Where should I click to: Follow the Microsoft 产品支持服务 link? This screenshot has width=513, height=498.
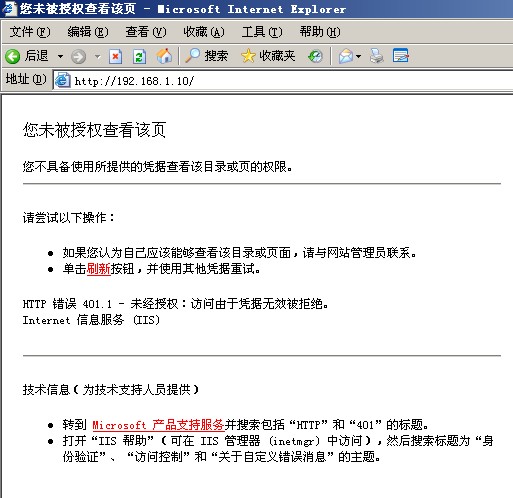coord(158,425)
